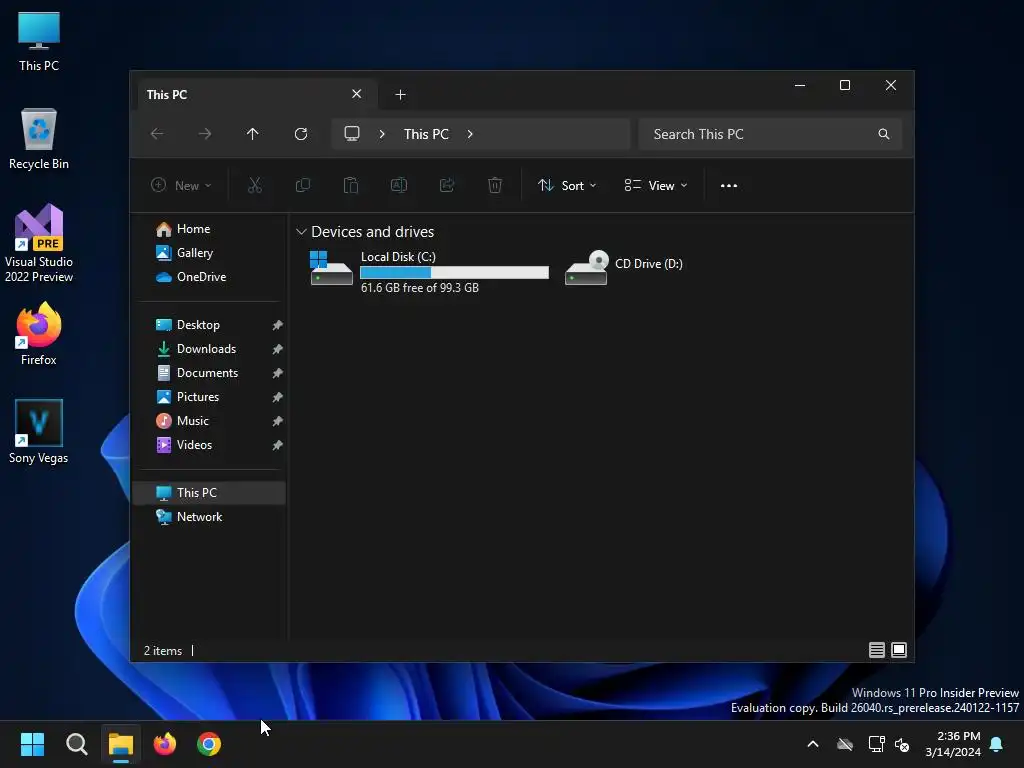1024x768 pixels.
Task: Click pin icon next to Videos
Action: [x=278, y=445]
